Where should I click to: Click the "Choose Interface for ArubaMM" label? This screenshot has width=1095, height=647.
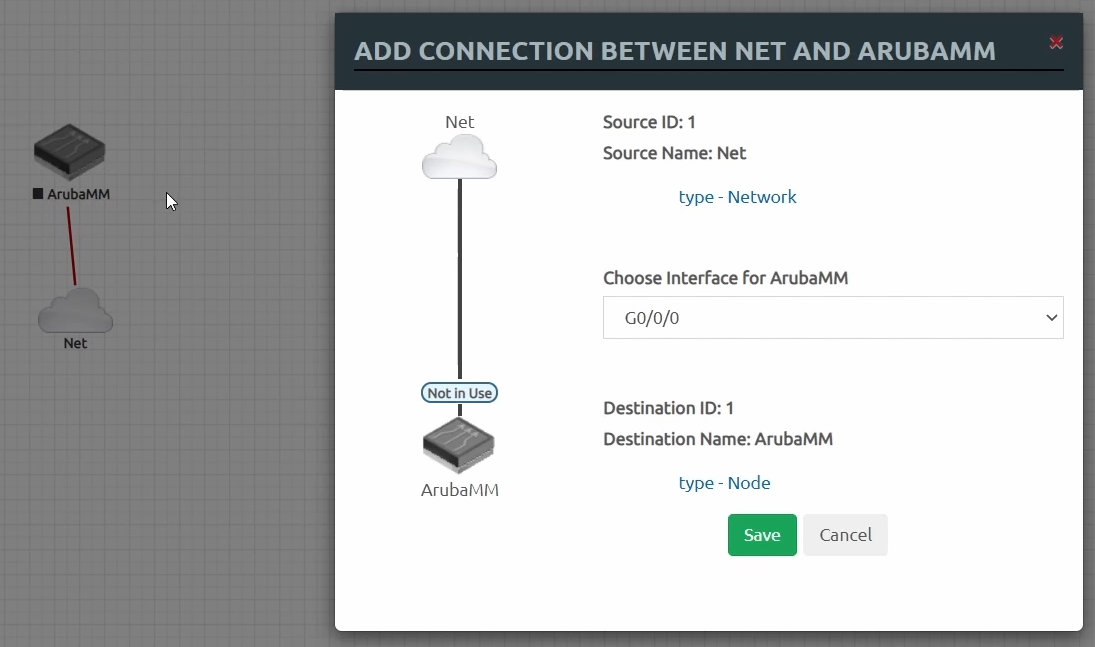click(x=725, y=278)
